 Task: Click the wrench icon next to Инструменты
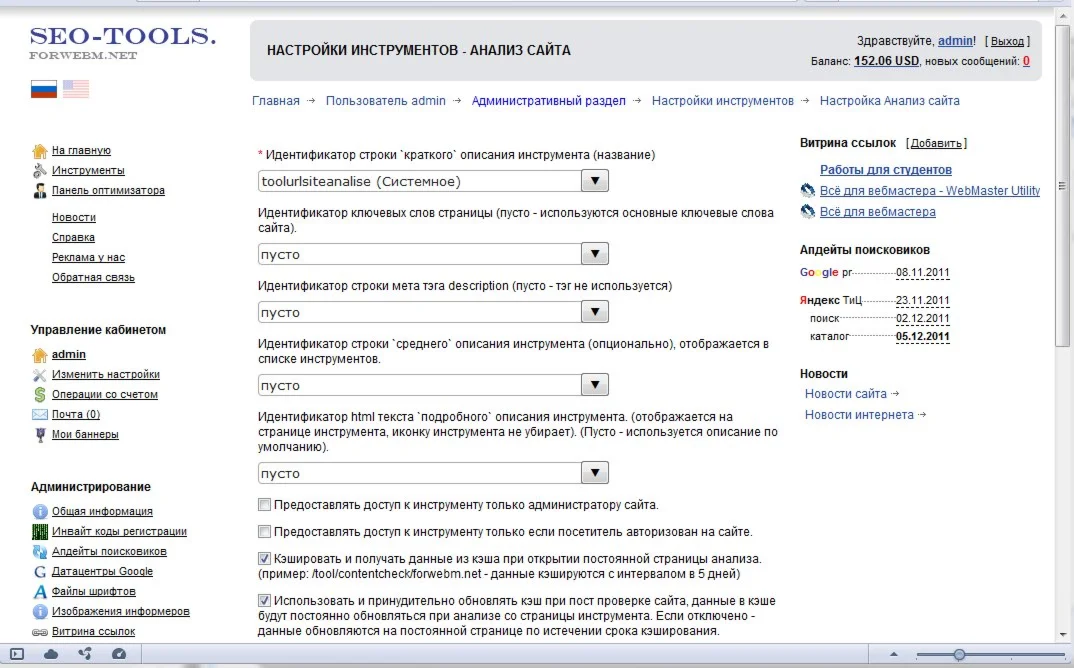point(40,171)
